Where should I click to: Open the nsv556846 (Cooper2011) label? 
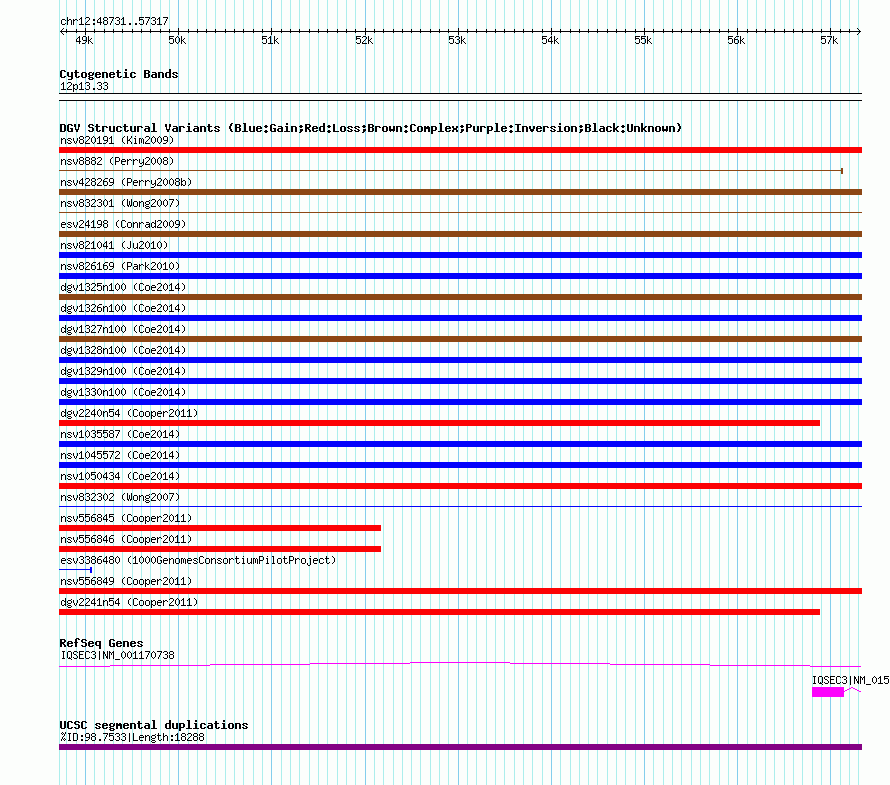[x=126, y=539]
